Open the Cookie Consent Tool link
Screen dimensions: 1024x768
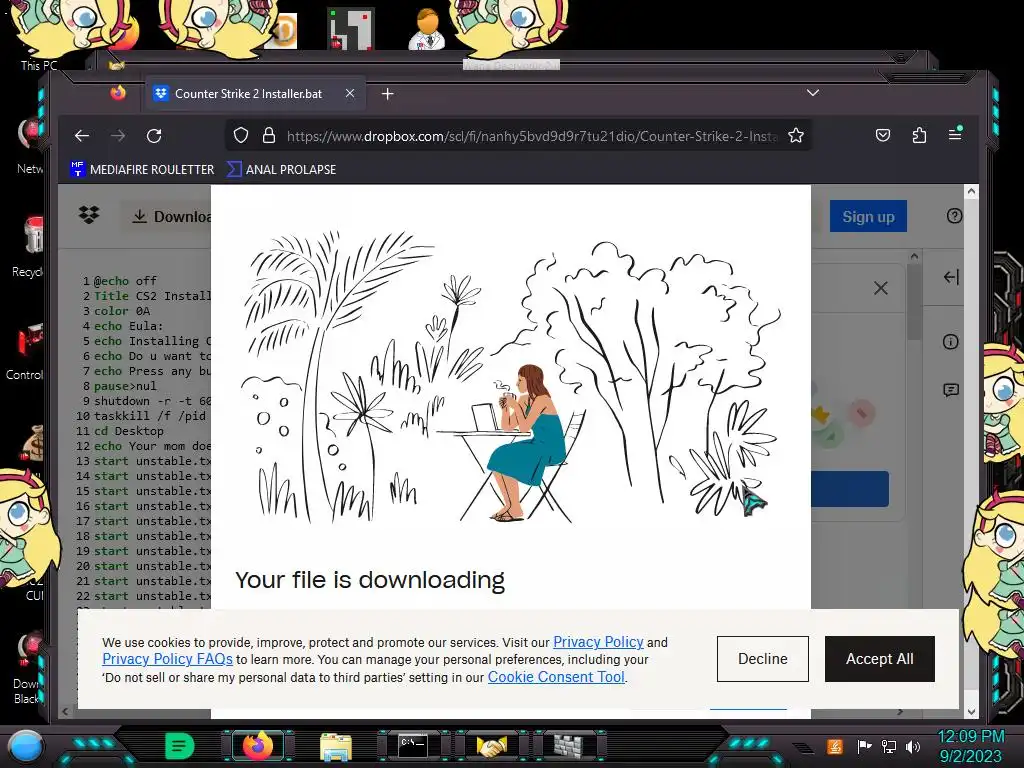click(x=556, y=677)
